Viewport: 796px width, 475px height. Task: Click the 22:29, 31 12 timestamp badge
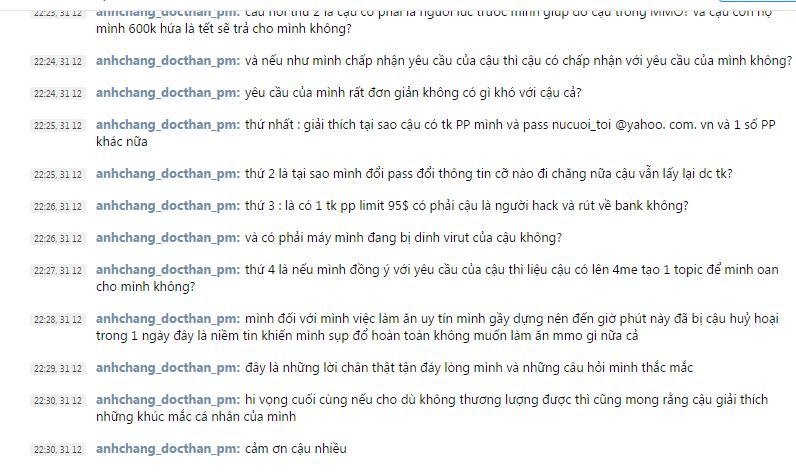click(x=58, y=369)
